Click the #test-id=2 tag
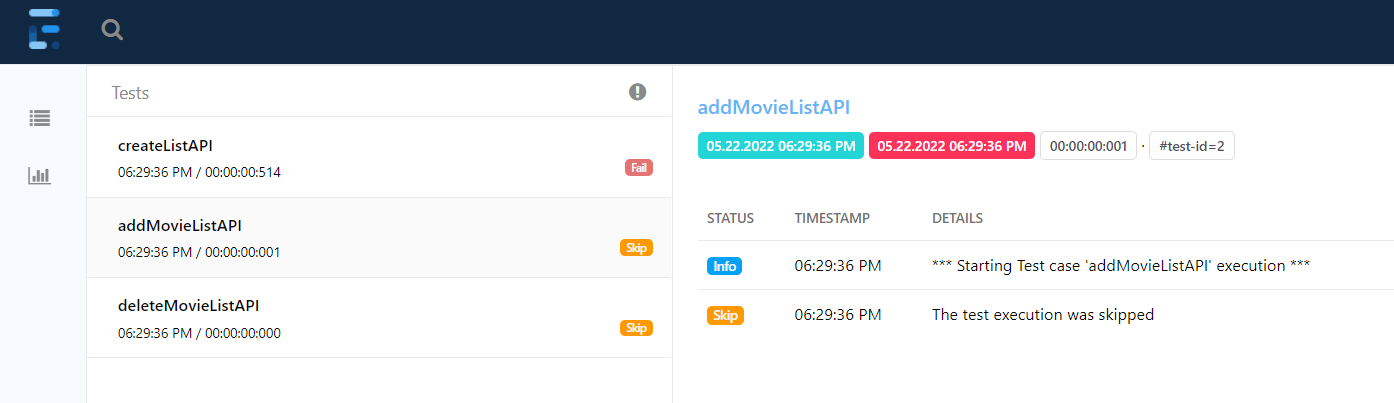 click(1192, 146)
